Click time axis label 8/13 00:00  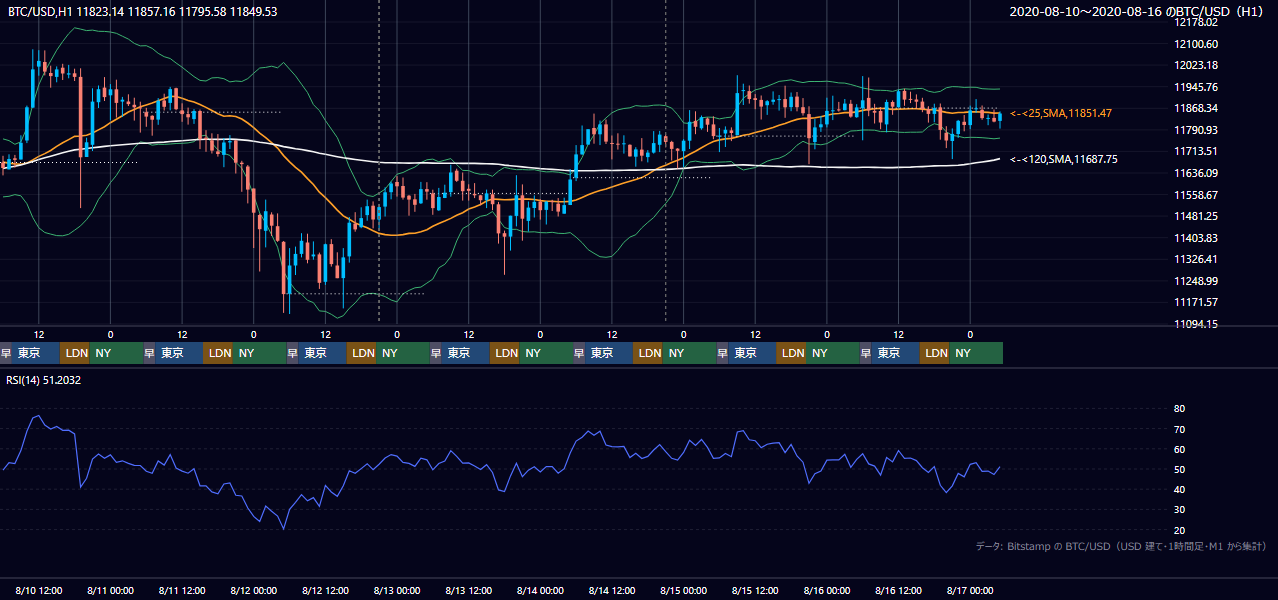(397, 590)
